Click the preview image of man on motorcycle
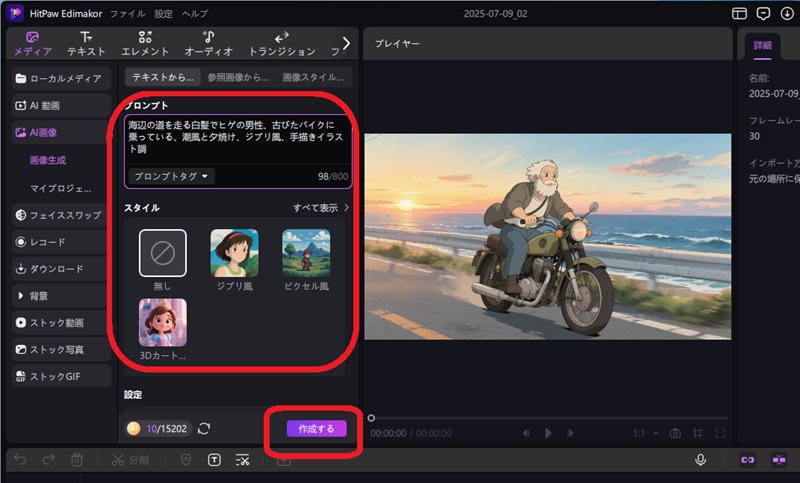The image size is (800, 483). (x=547, y=237)
